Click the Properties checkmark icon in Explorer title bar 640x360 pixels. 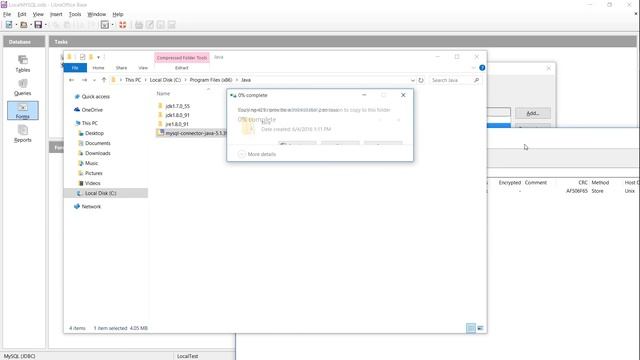tap(82, 57)
